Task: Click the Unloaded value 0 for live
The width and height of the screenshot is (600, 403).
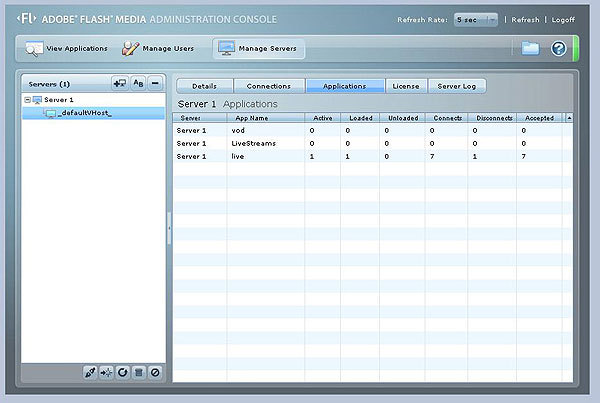Action: point(387,157)
